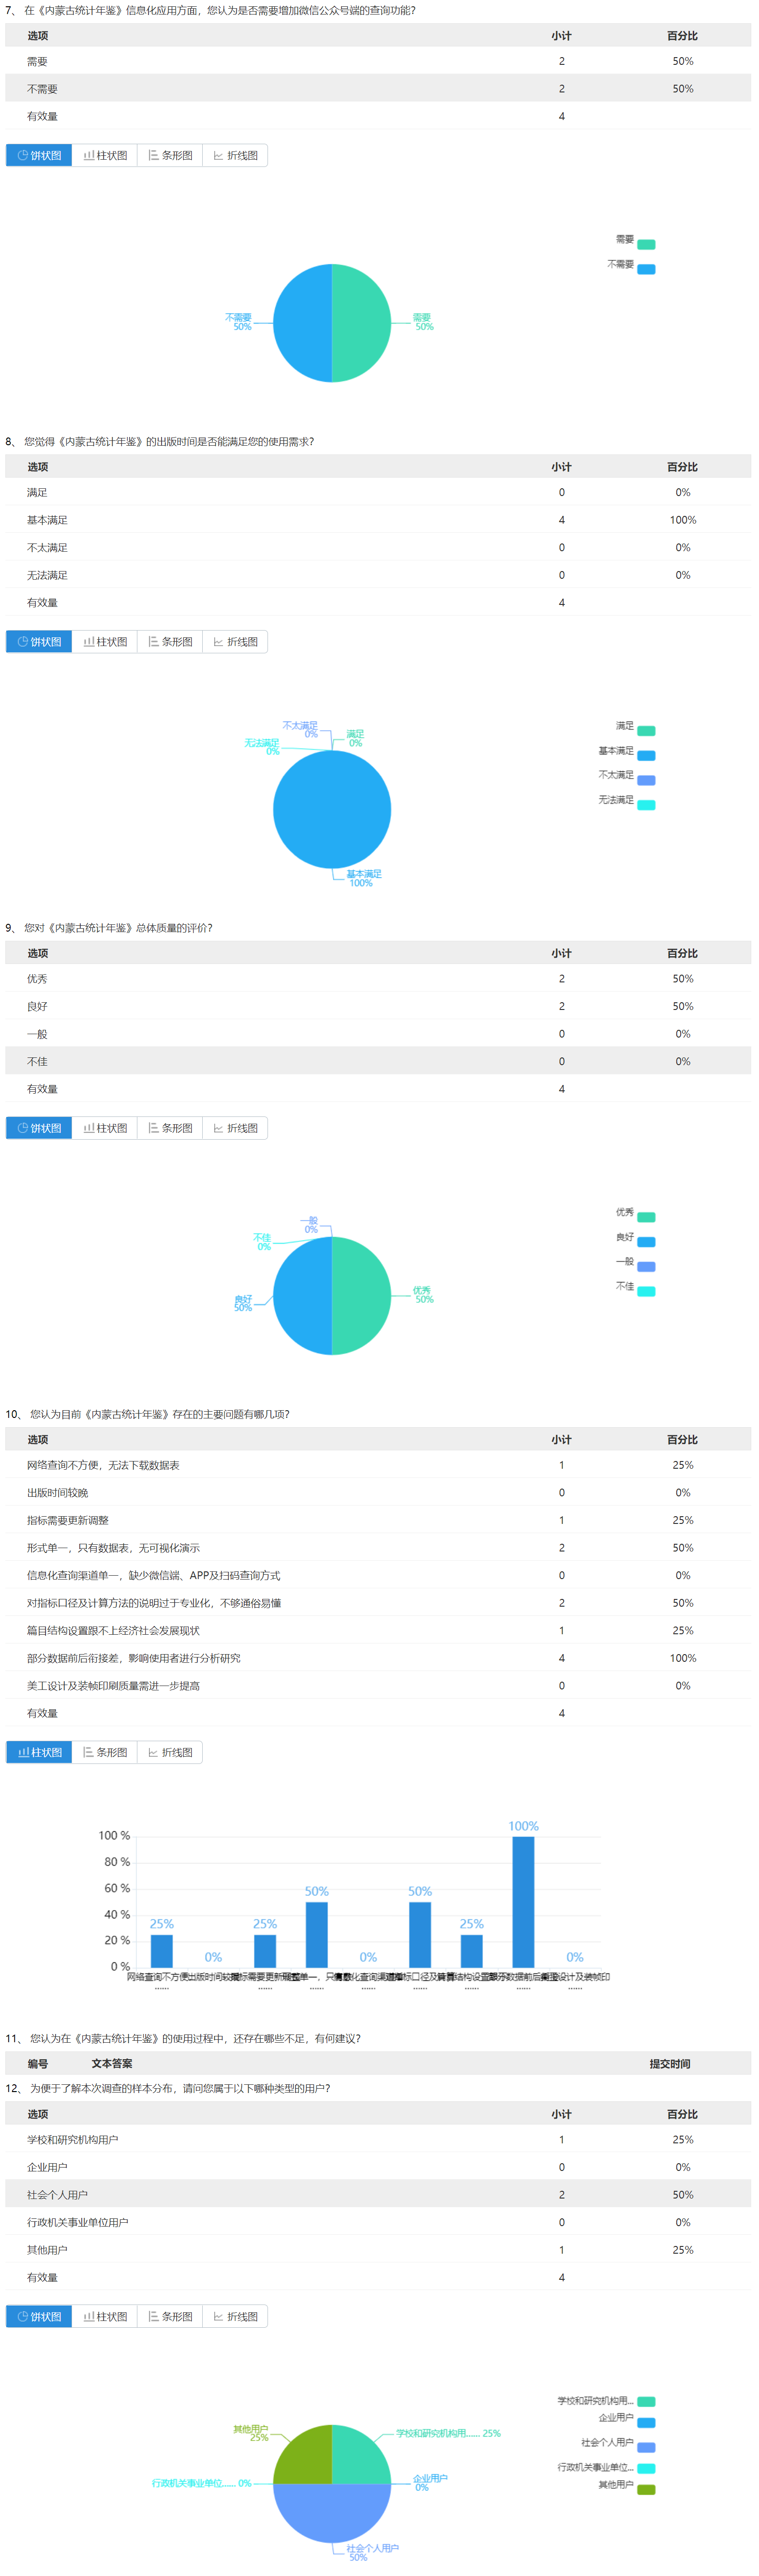Switch question 8 chart to 柱状图
Screen dimensions: 759x2576
point(105,642)
